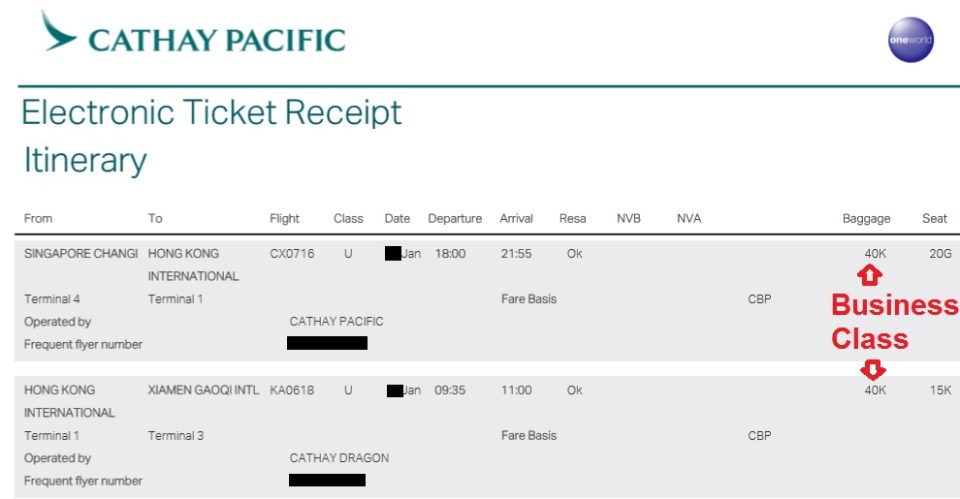This screenshot has width=960, height=499.
Task: Click the red Business Class annotation text
Action: (x=892, y=322)
